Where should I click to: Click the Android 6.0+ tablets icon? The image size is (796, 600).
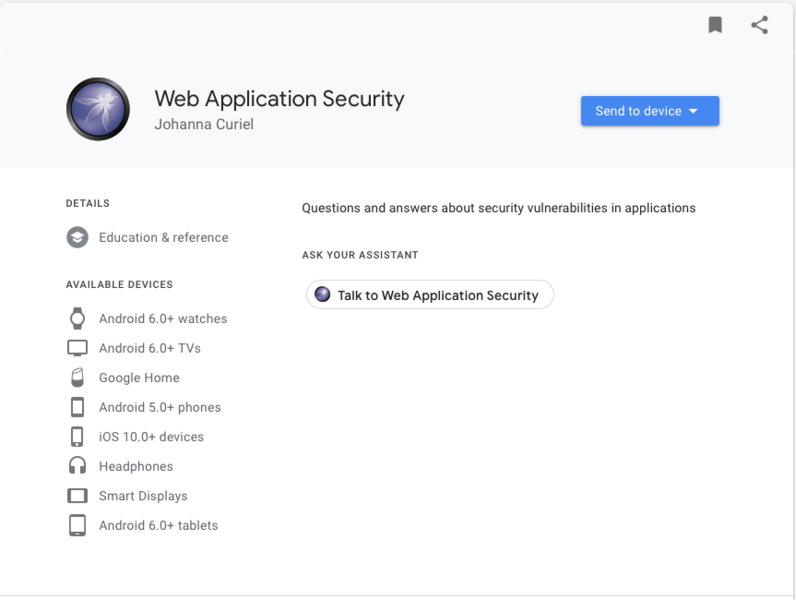click(77, 525)
